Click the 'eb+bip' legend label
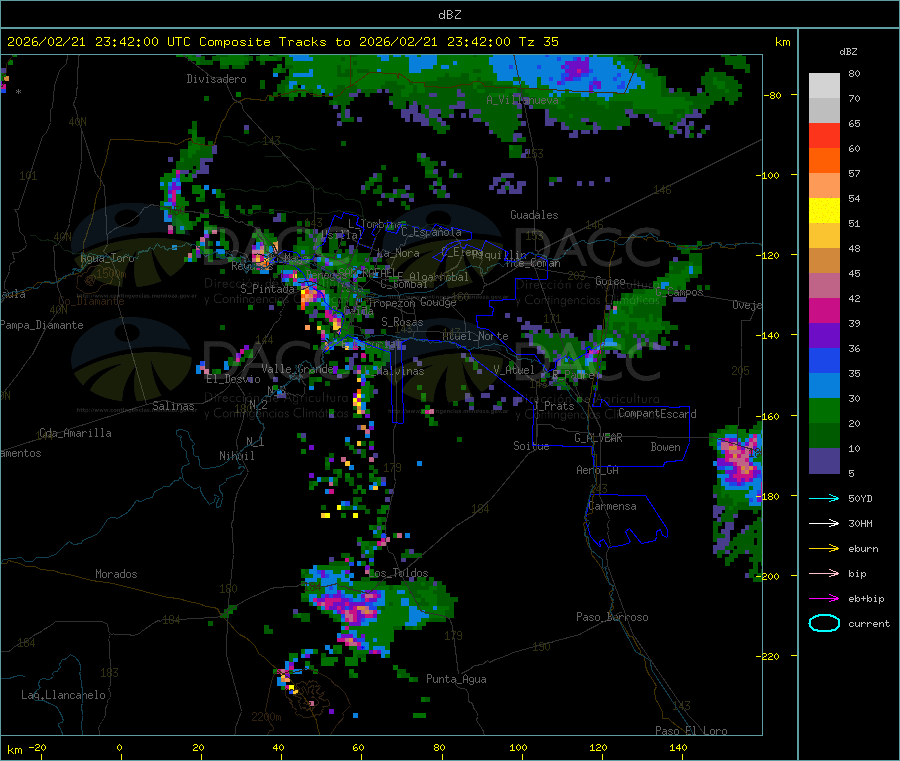Viewport: 900px width, 761px height. click(x=866, y=599)
